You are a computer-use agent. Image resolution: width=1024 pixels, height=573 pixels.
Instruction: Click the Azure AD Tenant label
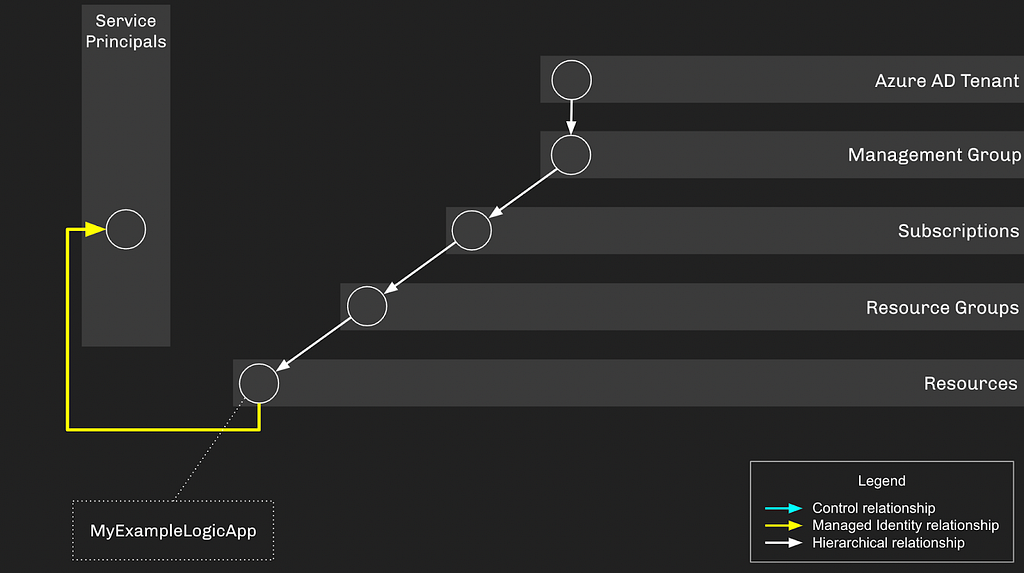(x=946, y=80)
